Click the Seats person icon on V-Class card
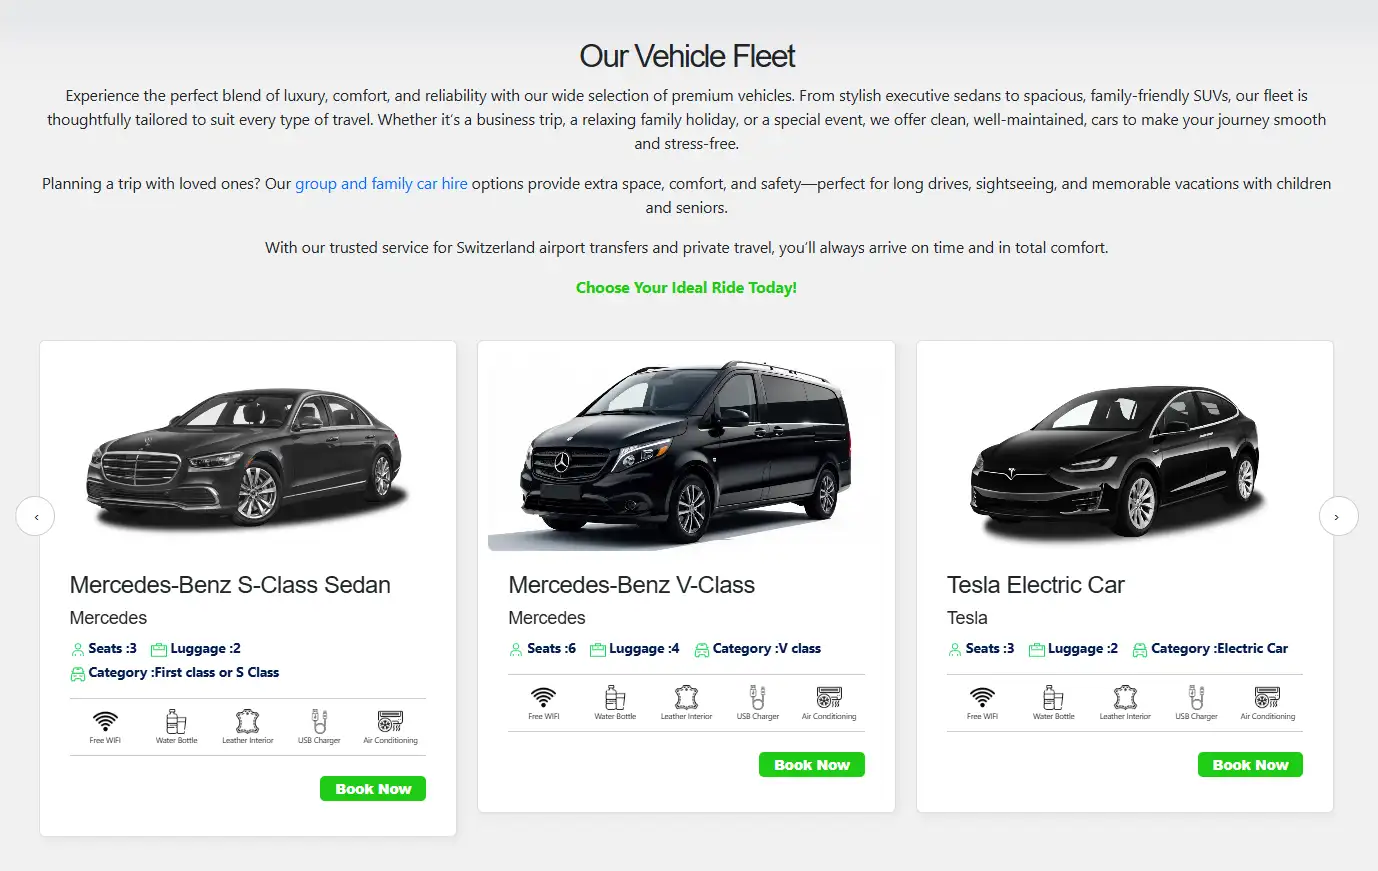Image resolution: width=1378 pixels, height=871 pixels. coord(516,650)
